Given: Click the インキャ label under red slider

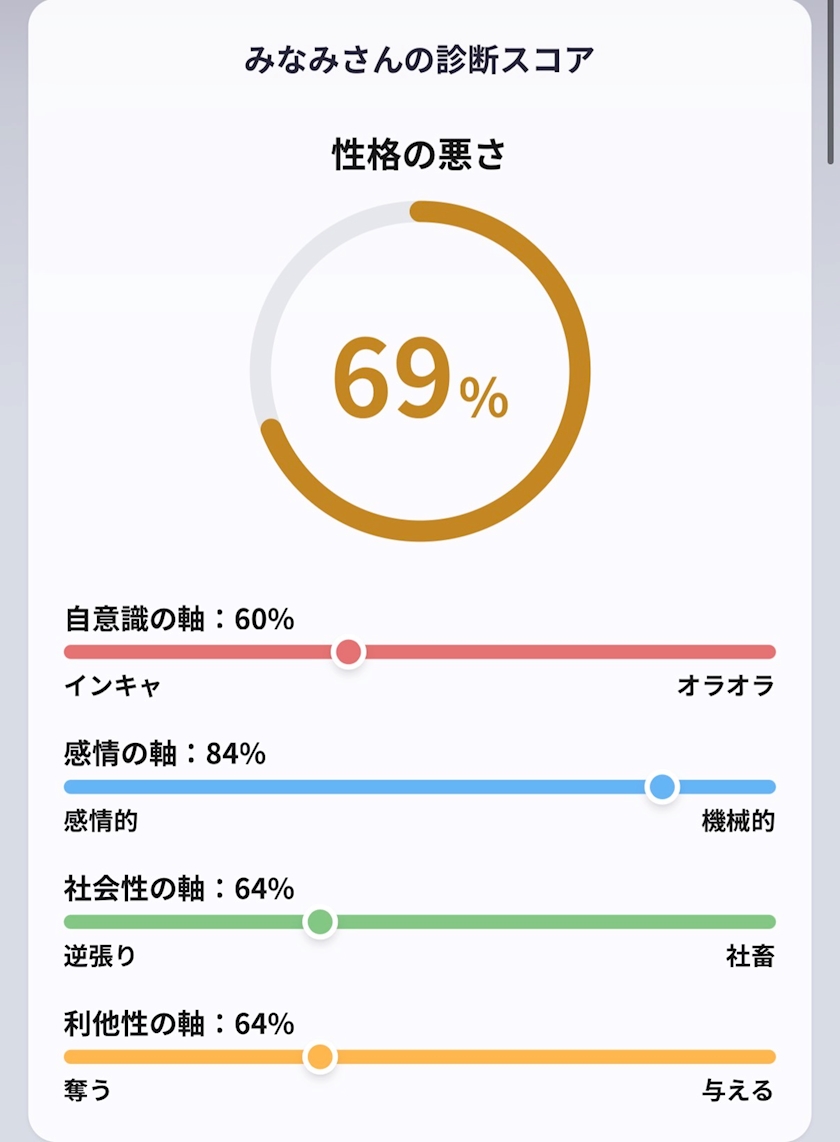Looking at the screenshot, I should 112,685.
